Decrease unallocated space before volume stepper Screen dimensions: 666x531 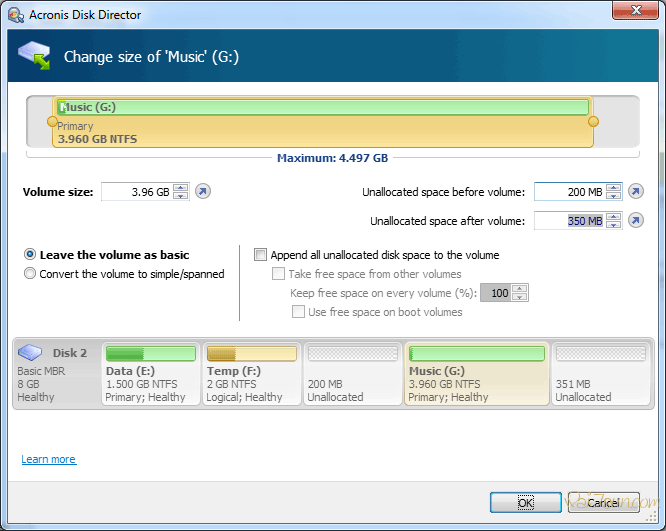[x=613, y=196]
